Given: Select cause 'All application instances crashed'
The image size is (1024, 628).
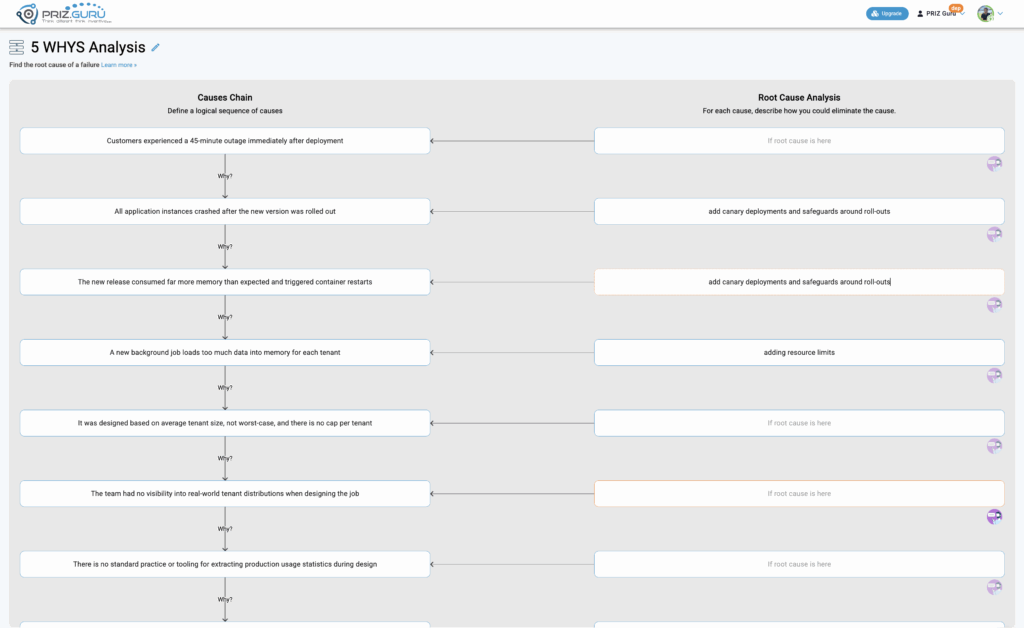Looking at the screenshot, I should pyautogui.click(x=225, y=212).
